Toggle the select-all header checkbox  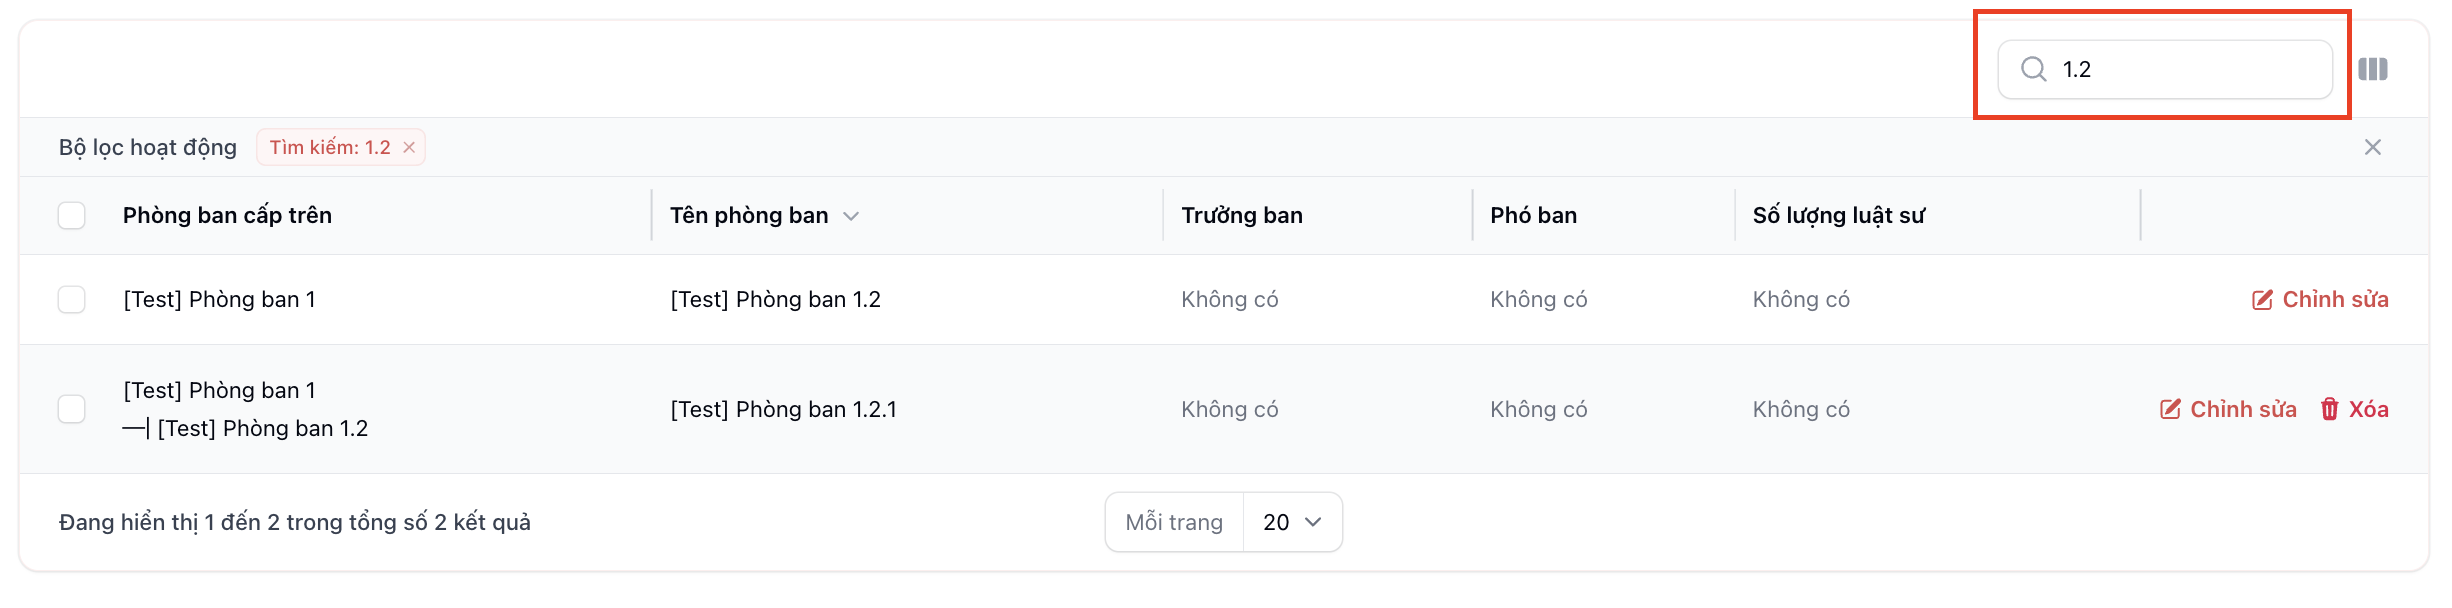pos(72,216)
